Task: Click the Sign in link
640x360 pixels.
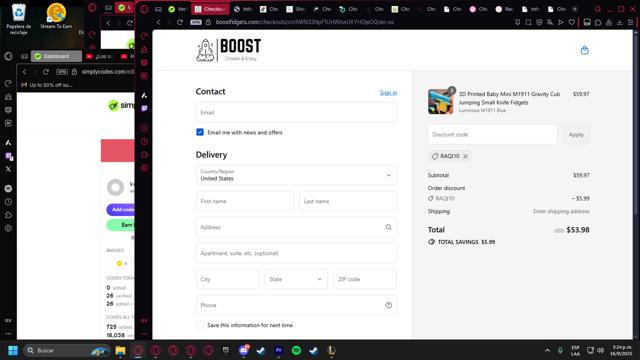Action: [388, 93]
